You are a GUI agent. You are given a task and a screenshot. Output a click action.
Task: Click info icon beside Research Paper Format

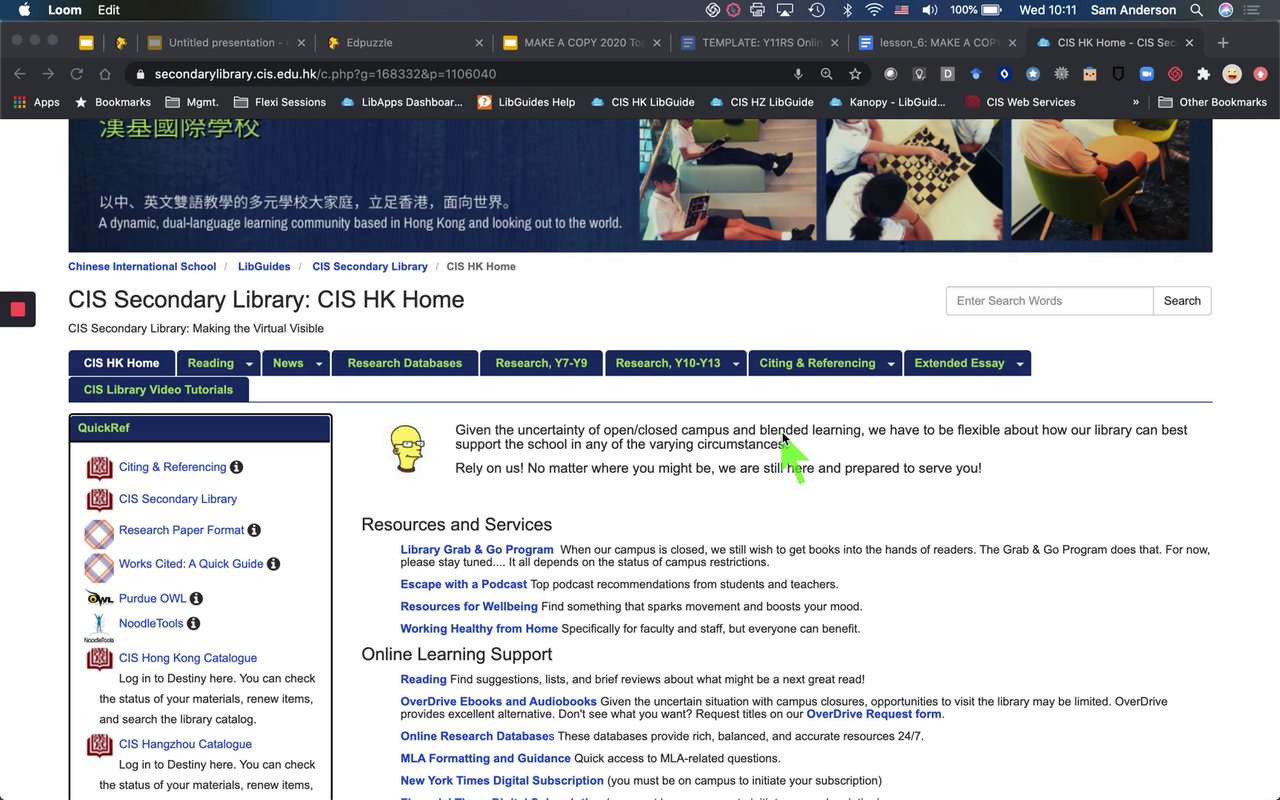254,530
